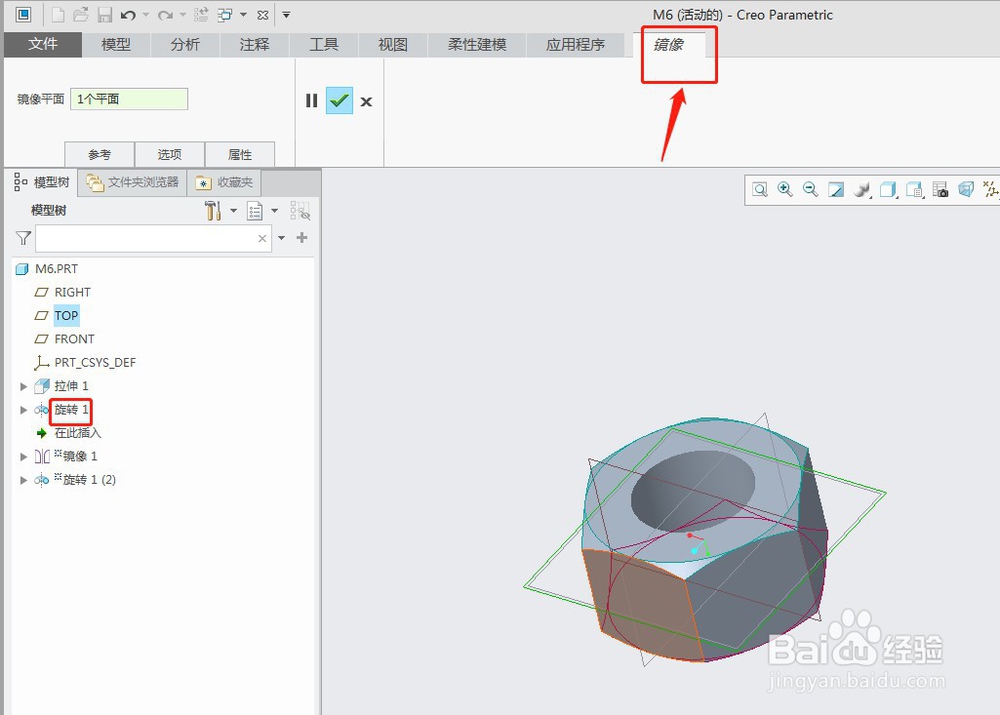This screenshot has height=715, width=1000.
Task: Switch to 文件夹浏览器 tab
Action: pos(133,182)
